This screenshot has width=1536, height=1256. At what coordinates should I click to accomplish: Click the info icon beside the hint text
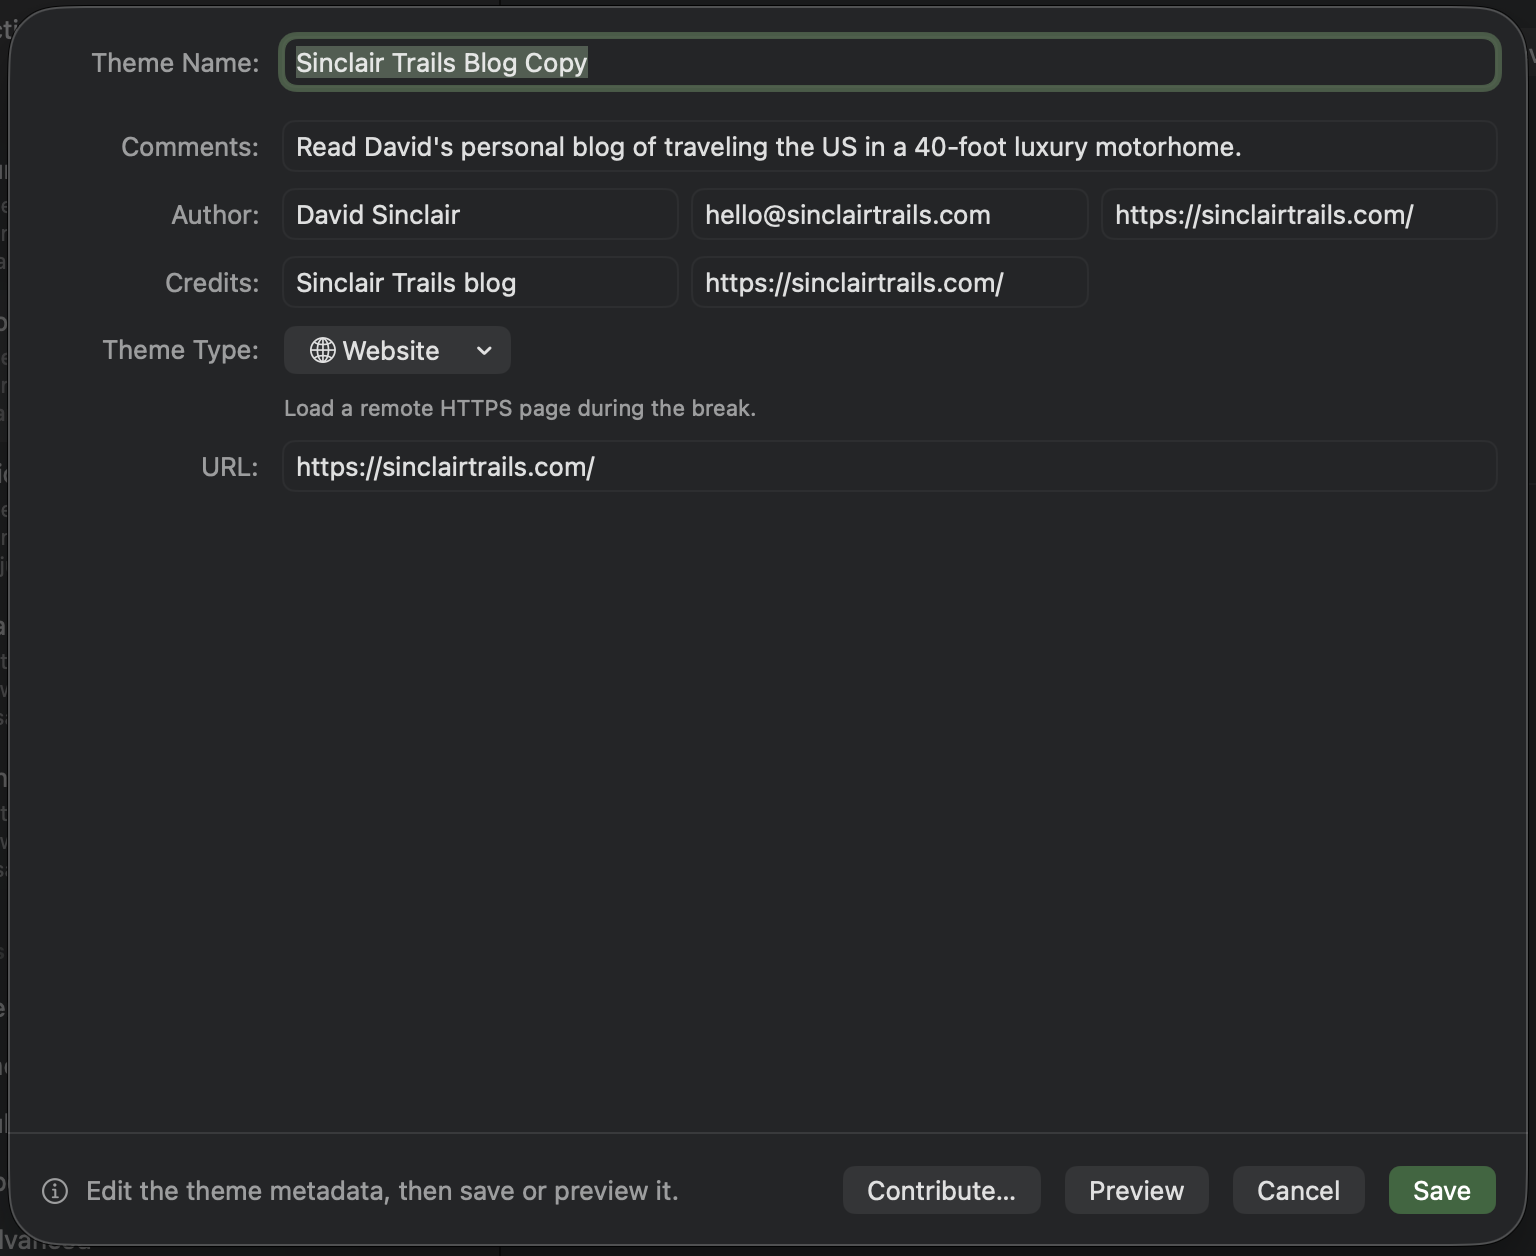55,1191
